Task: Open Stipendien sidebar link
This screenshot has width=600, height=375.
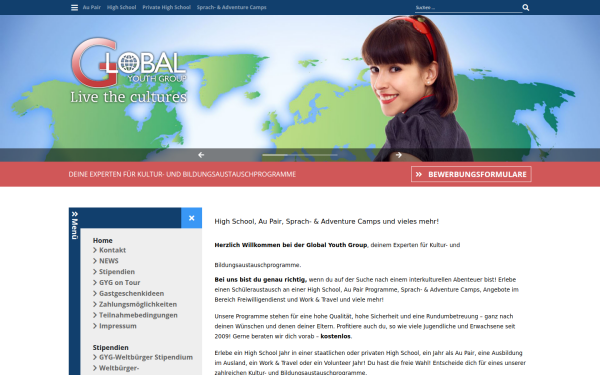Action: pyautogui.click(x=117, y=272)
